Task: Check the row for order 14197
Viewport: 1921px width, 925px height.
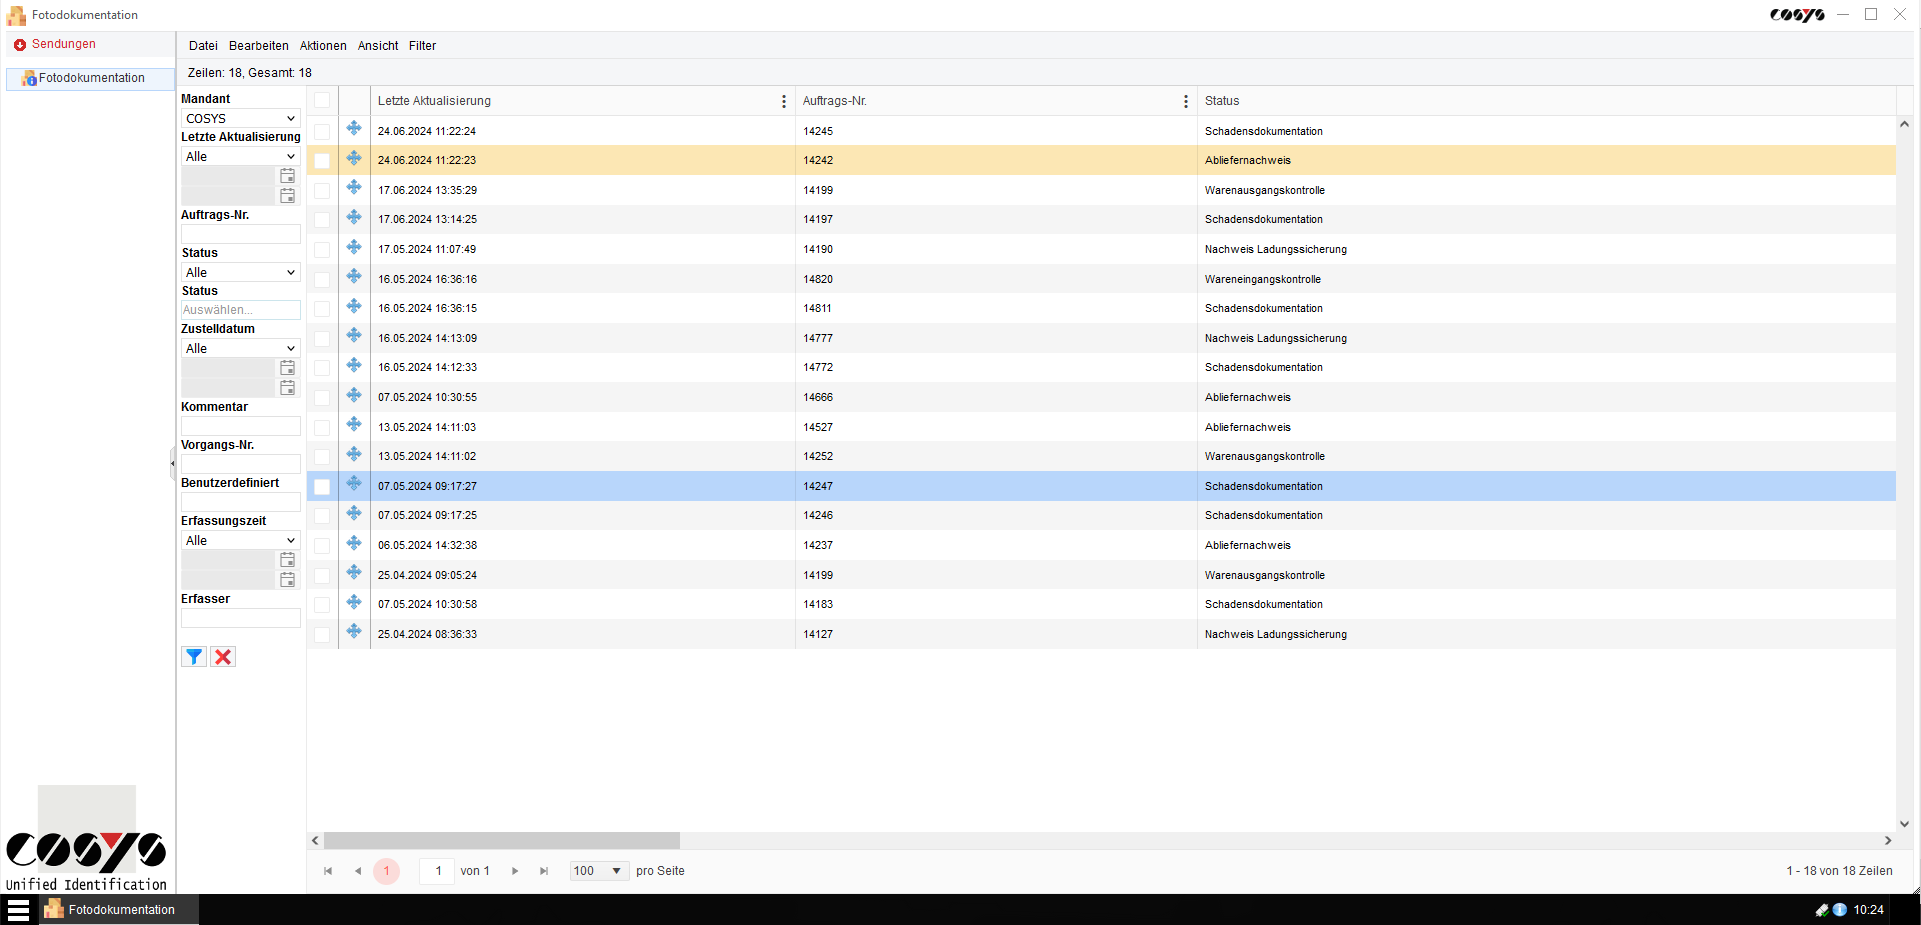Action: click(x=322, y=220)
